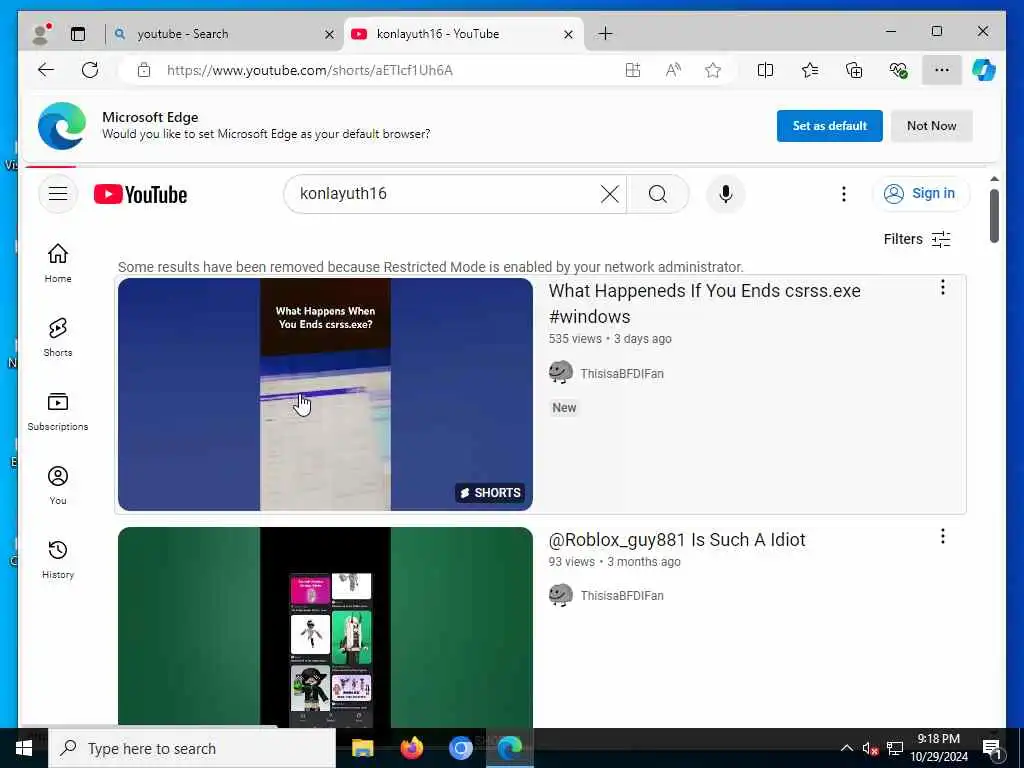Add this page to favorites star

click(713, 70)
